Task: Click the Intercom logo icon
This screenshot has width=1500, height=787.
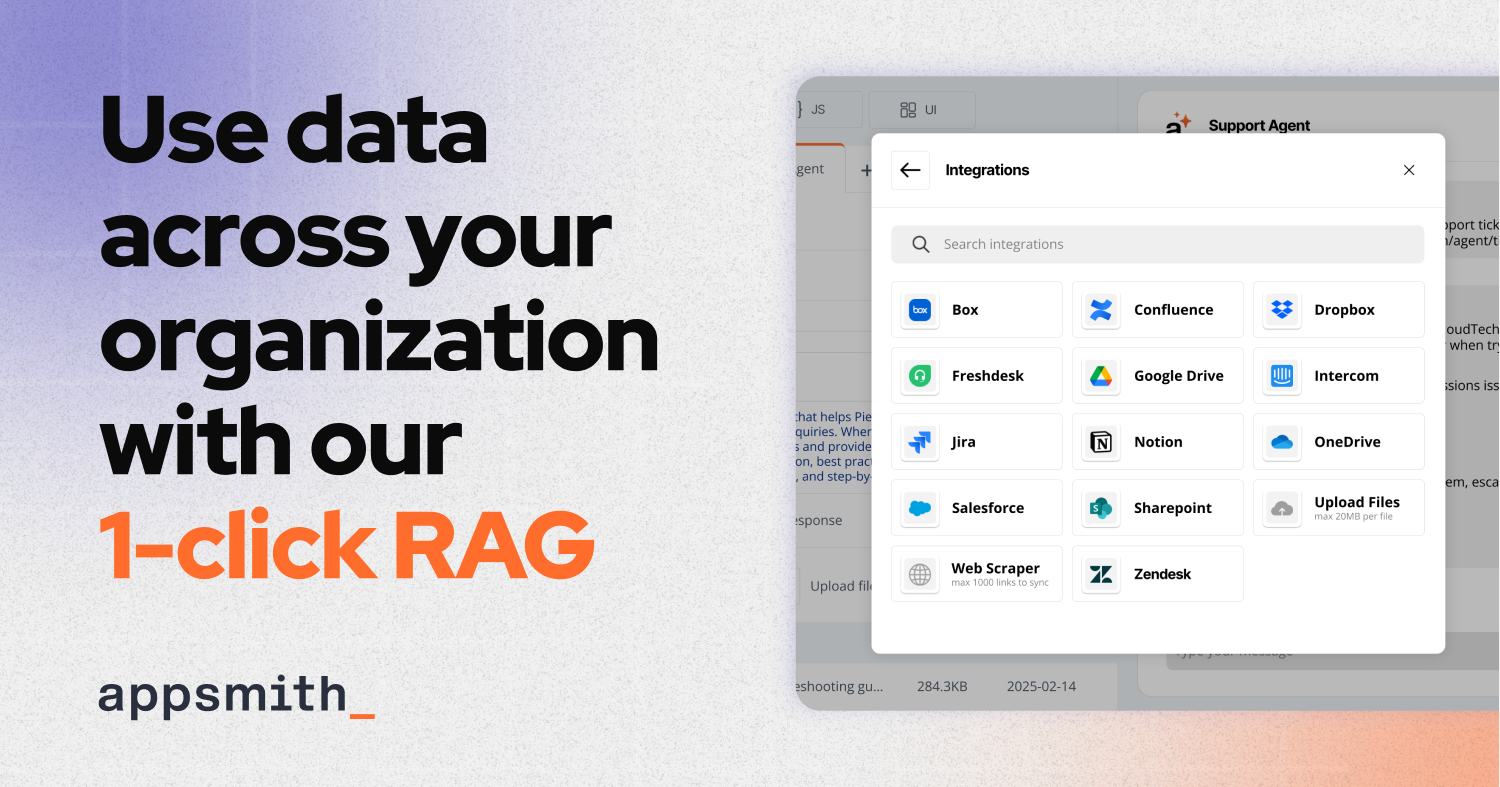Action: (1282, 376)
